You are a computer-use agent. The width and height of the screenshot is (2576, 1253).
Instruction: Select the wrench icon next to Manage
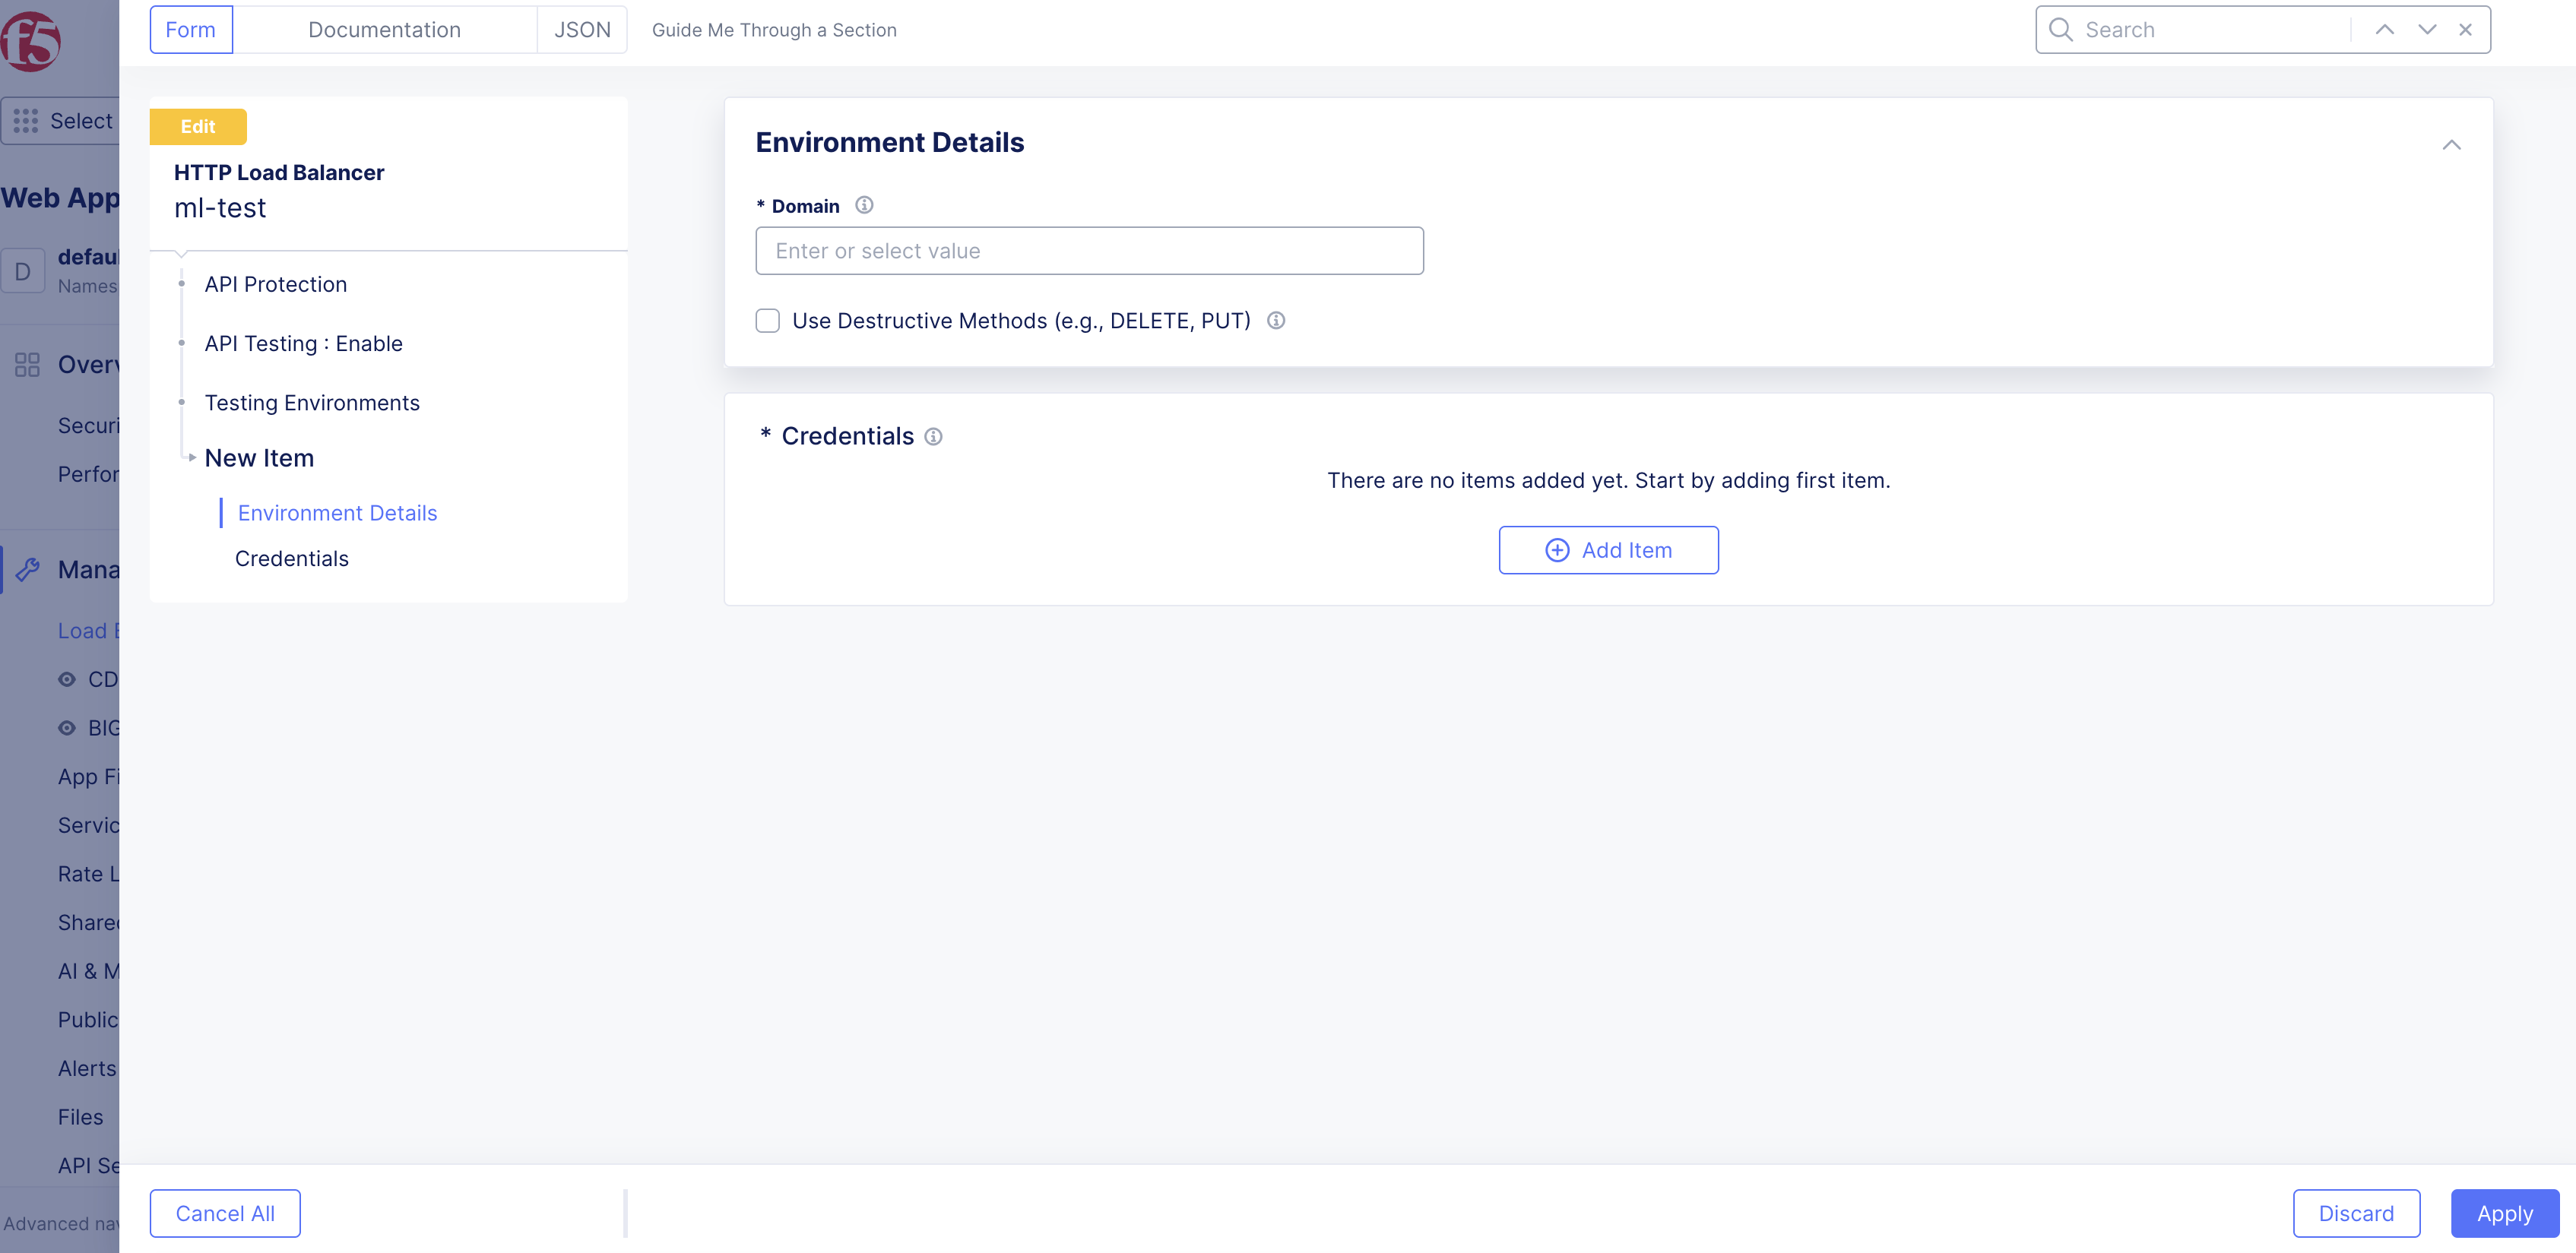(30, 569)
